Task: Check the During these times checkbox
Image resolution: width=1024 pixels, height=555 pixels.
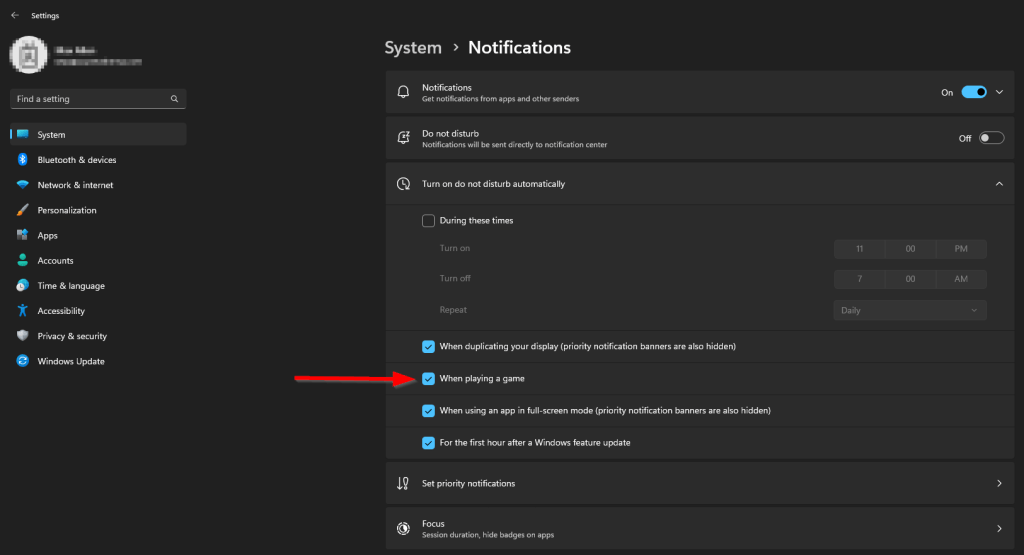Action: click(429, 220)
